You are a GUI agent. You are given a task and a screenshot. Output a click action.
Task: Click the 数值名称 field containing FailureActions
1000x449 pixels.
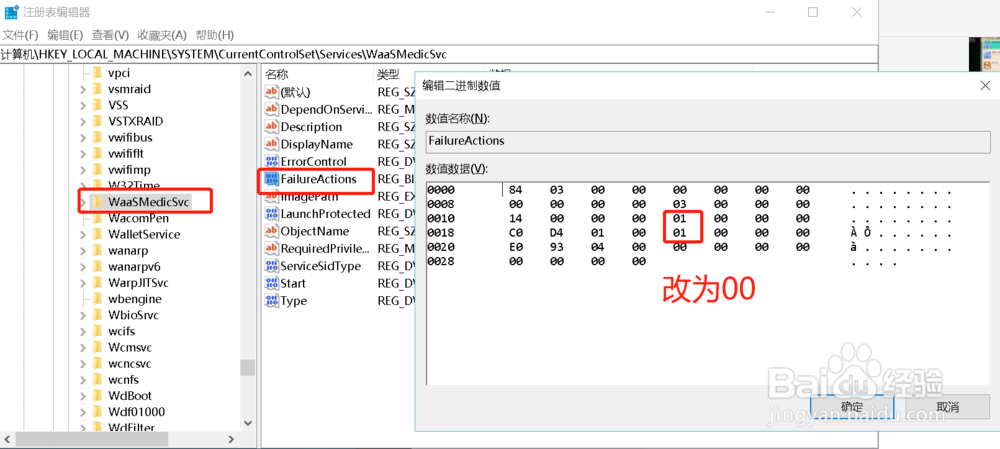click(708, 141)
